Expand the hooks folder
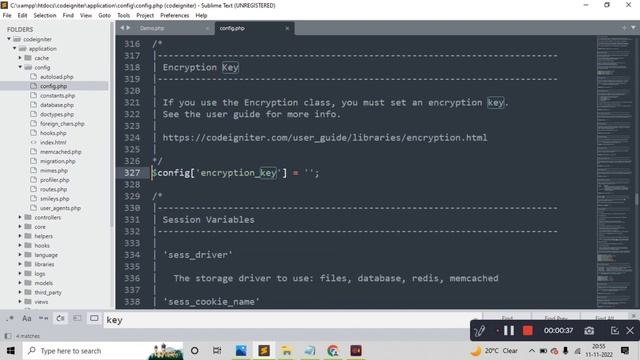Viewport: 640px width, 360px height. tap(20, 245)
